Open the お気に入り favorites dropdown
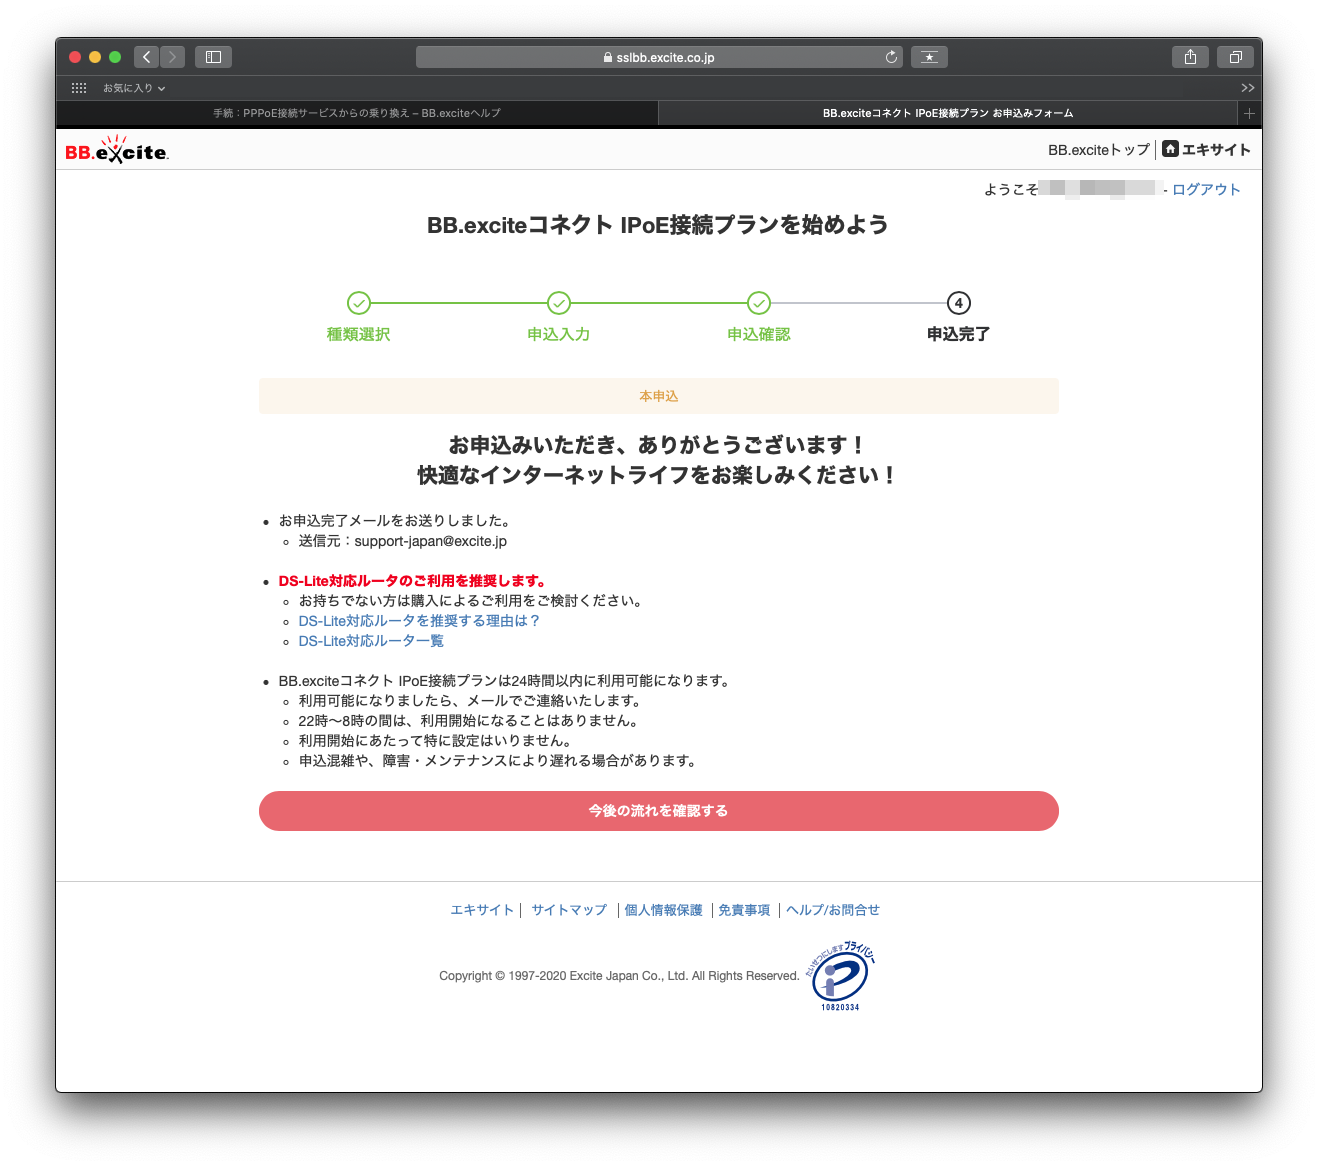The height and width of the screenshot is (1166, 1318). (x=134, y=88)
